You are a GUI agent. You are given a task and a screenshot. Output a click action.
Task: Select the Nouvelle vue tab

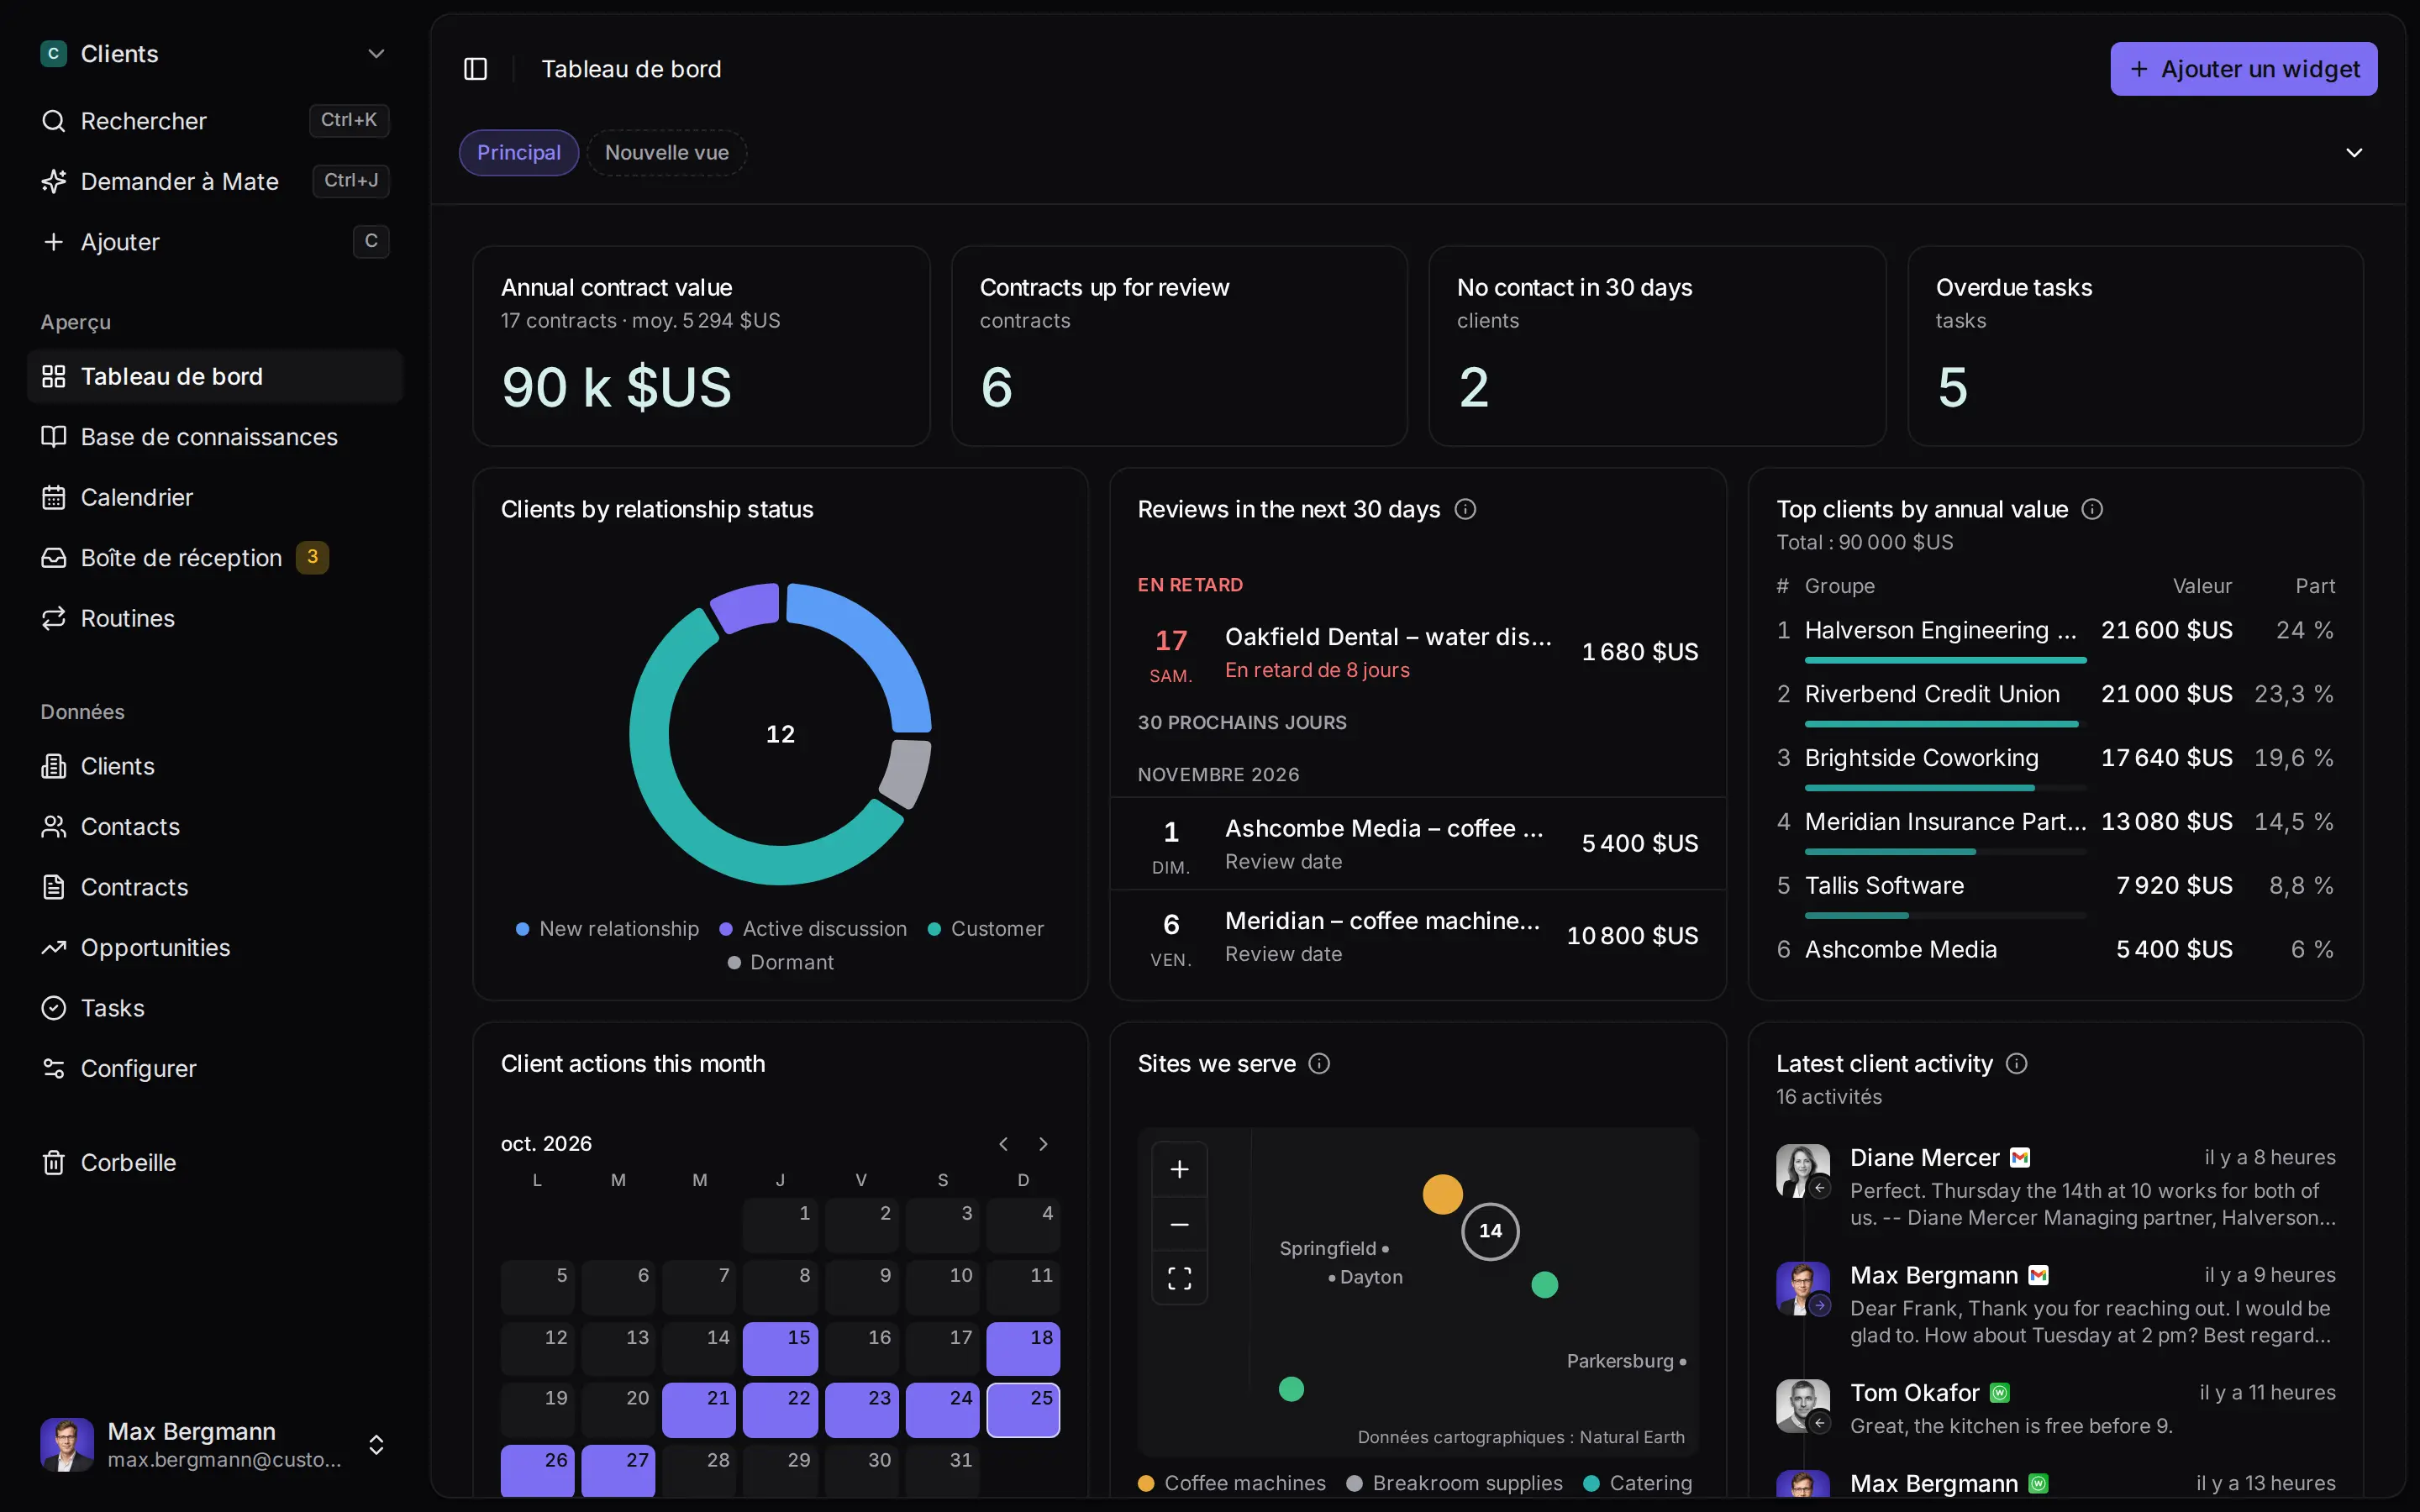(666, 153)
